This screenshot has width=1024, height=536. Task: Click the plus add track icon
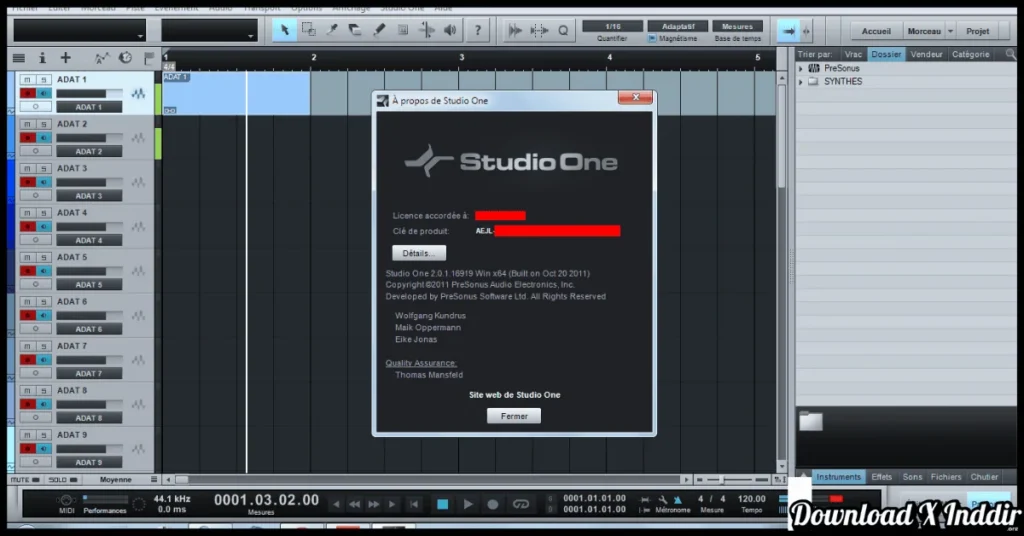pos(65,58)
